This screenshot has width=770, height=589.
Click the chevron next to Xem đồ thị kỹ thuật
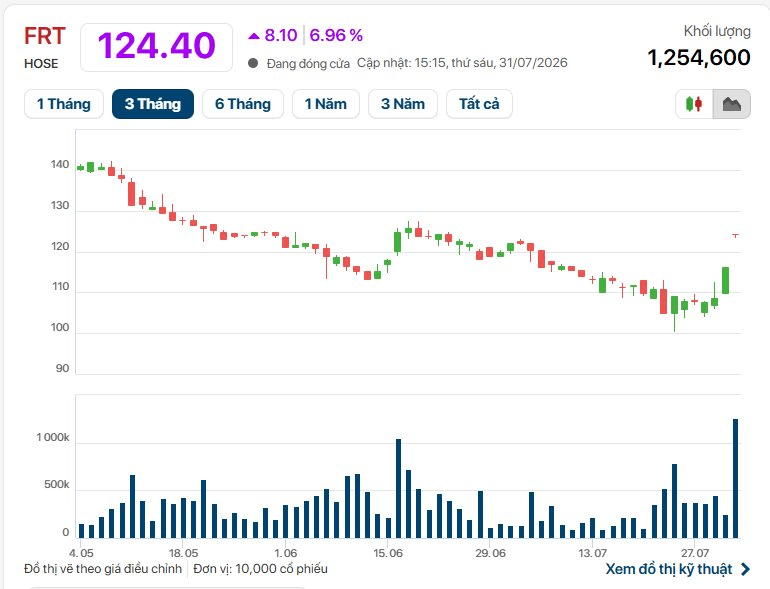(x=745, y=569)
